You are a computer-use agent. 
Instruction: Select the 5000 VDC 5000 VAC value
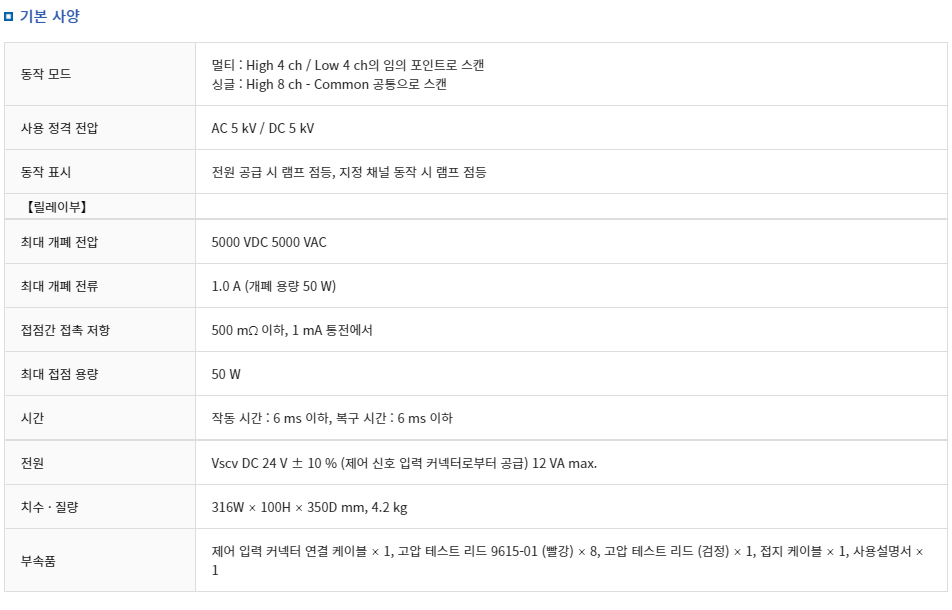point(269,242)
